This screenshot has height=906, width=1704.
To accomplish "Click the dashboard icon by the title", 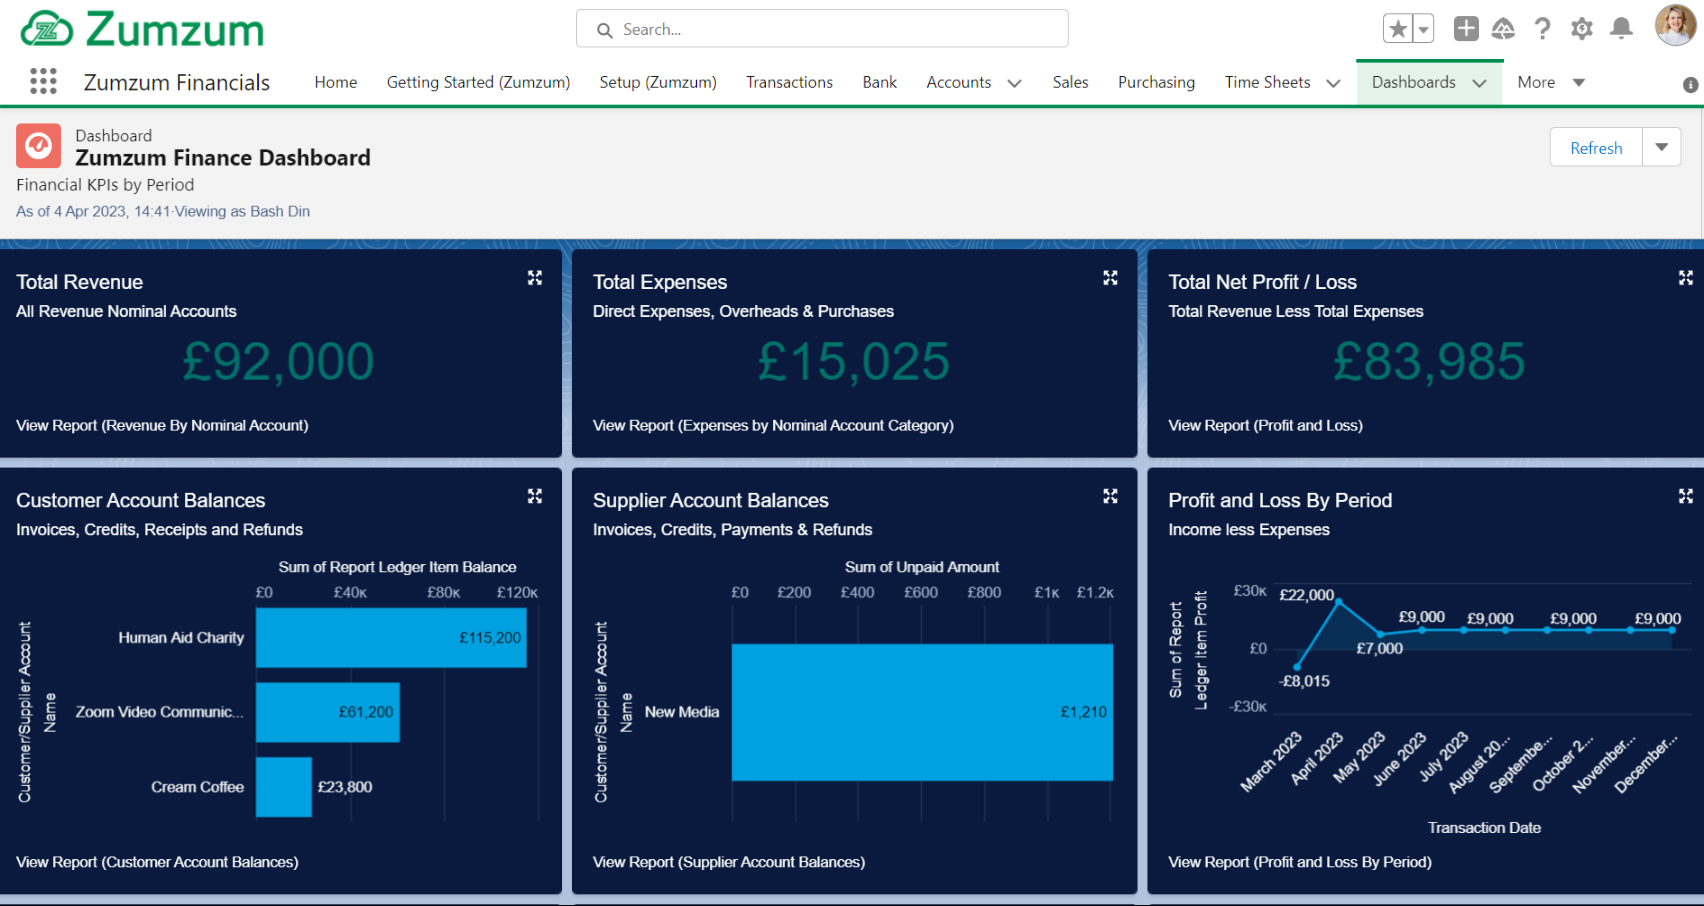I will pos(38,146).
